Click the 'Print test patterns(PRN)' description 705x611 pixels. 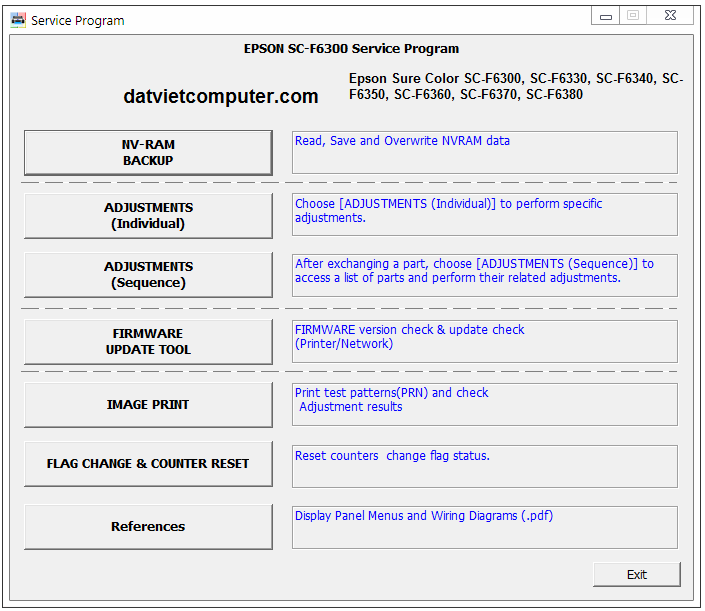coord(392,399)
